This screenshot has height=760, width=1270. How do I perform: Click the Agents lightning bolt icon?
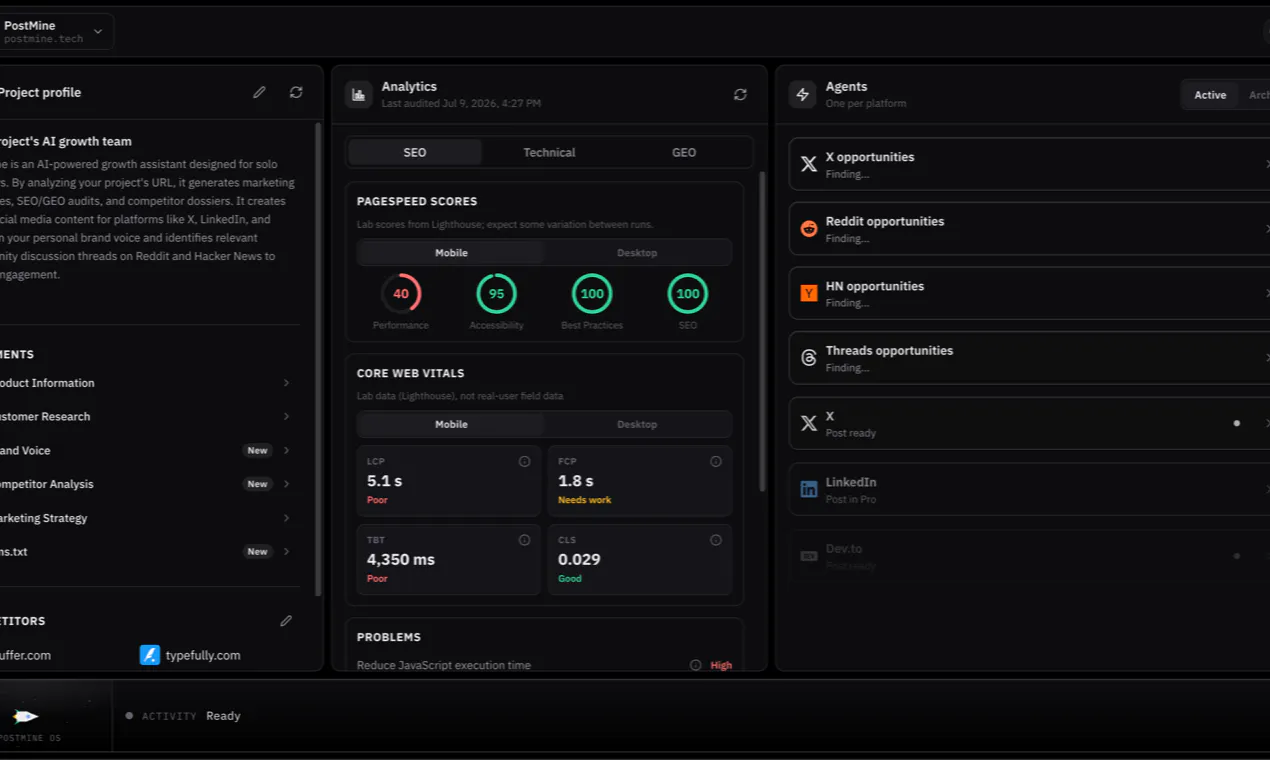(x=802, y=95)
